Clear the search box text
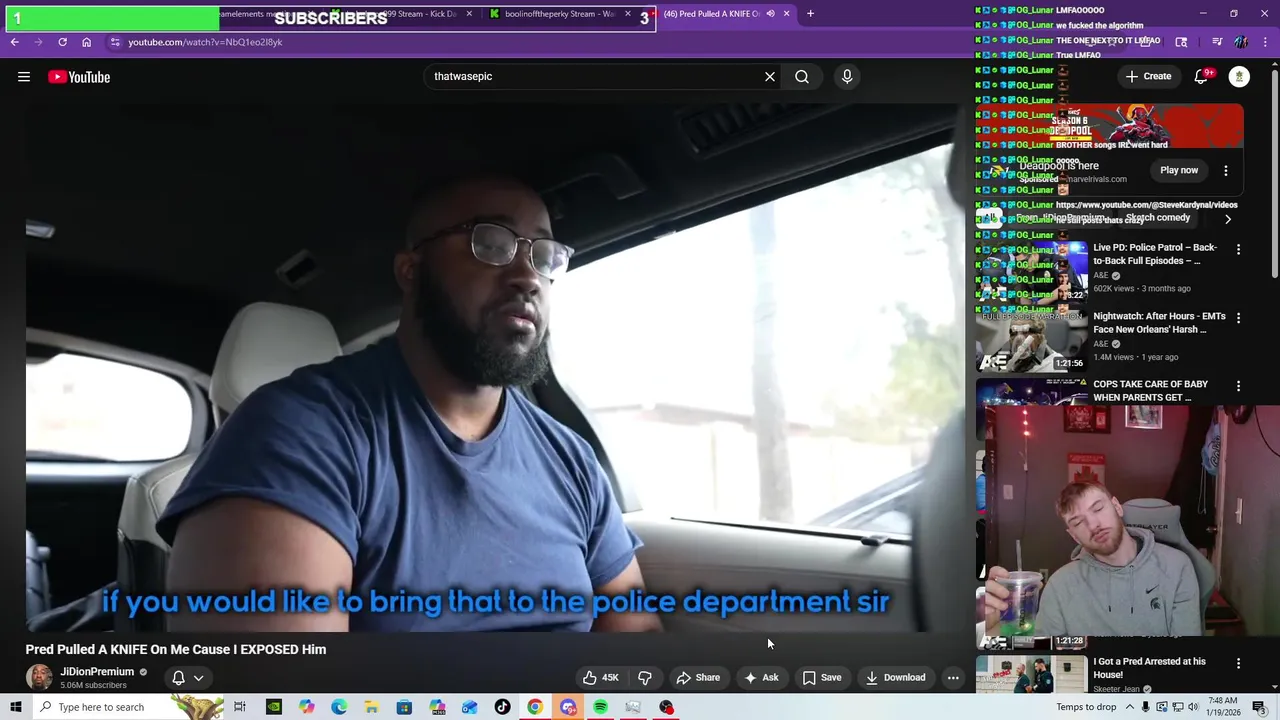1280x720 pixels. (x=770, y=76)
